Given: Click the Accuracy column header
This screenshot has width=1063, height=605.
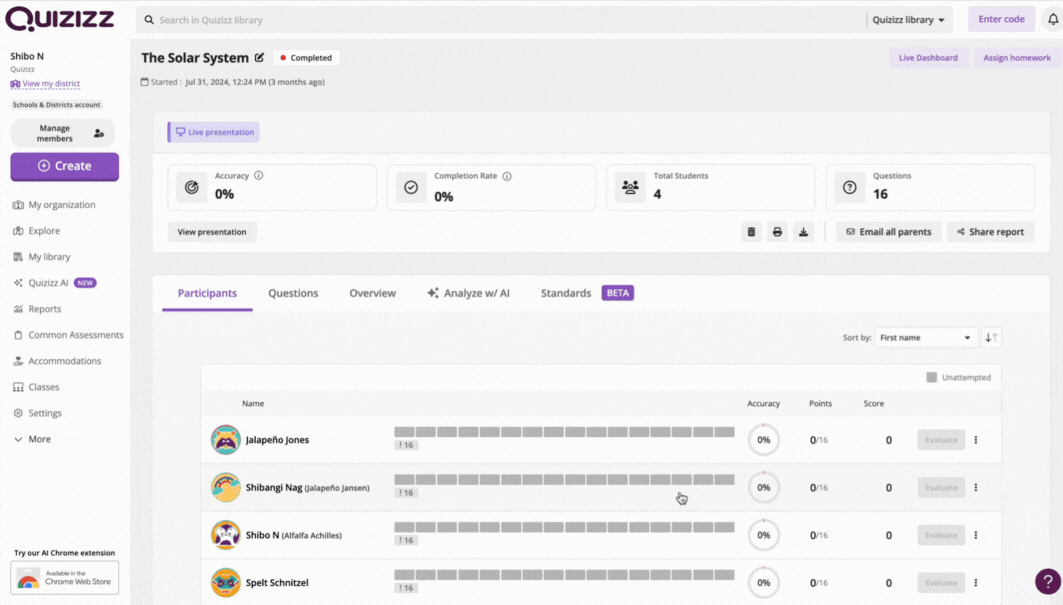Looking at the screenshot, I should click(x=763, y=404).
